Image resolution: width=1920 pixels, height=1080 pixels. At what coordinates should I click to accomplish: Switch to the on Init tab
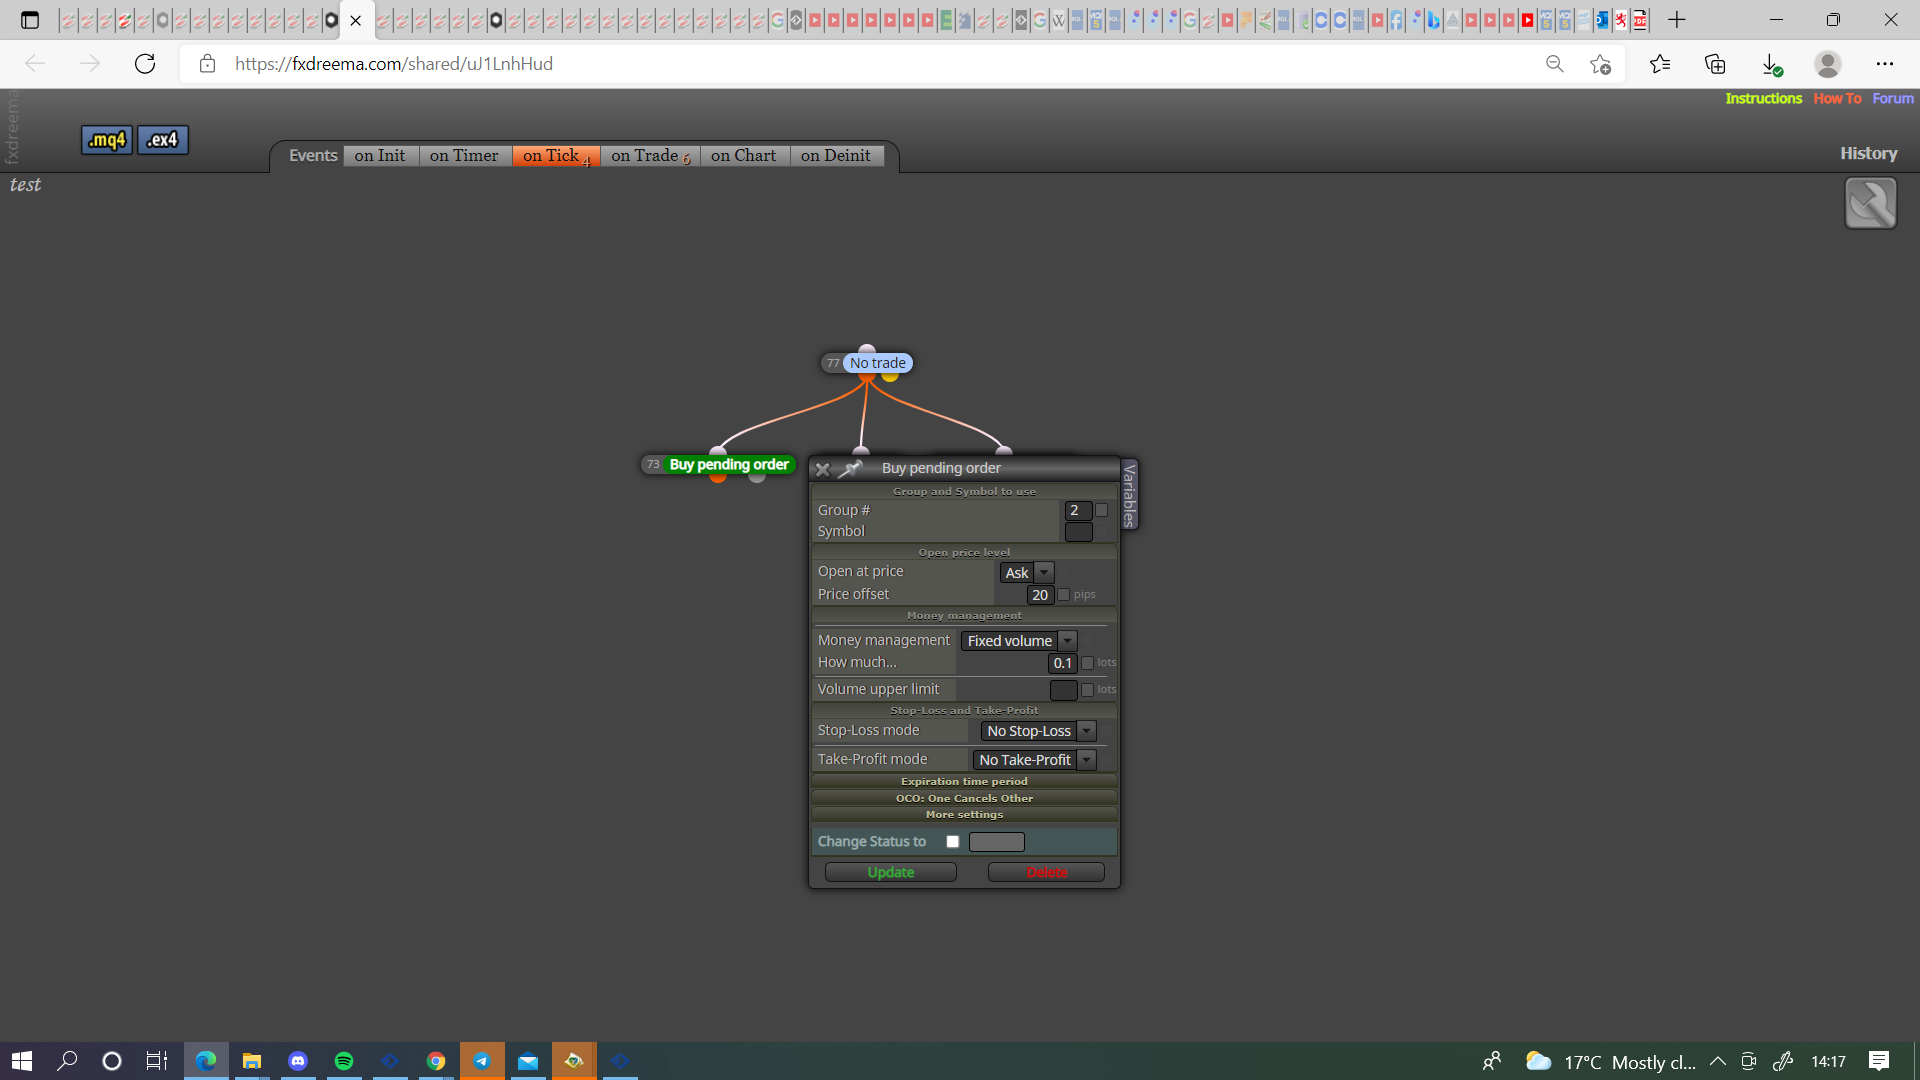click(x=380, y=156)
